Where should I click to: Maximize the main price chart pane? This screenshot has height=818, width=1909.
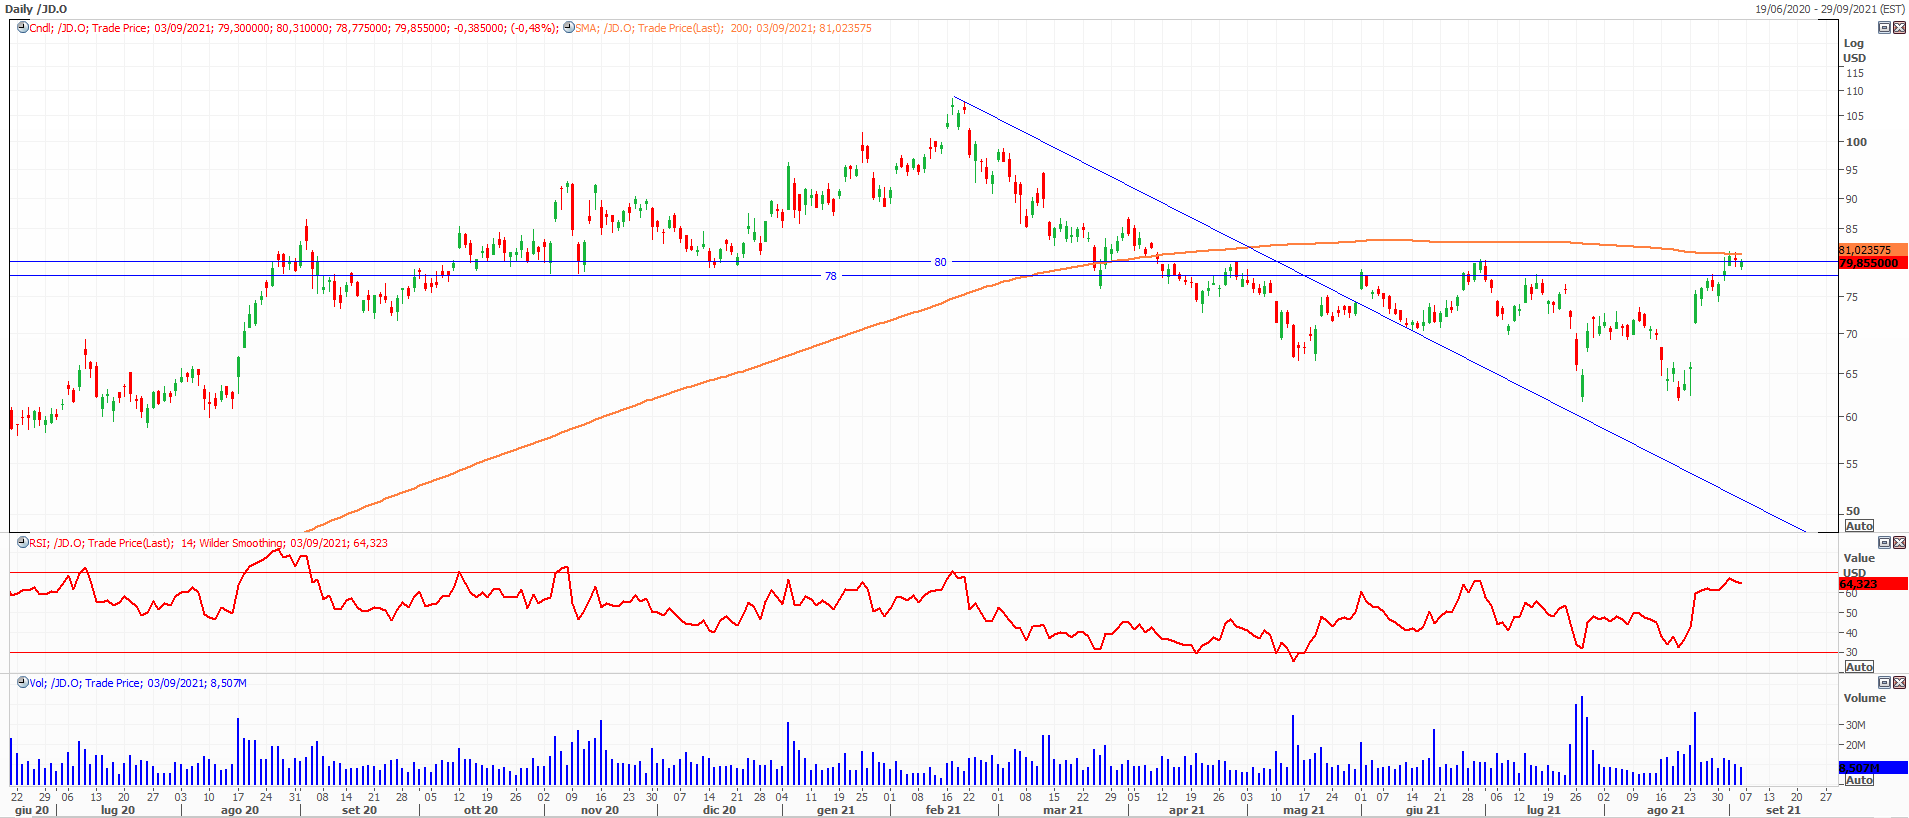tap(1884, 28)
